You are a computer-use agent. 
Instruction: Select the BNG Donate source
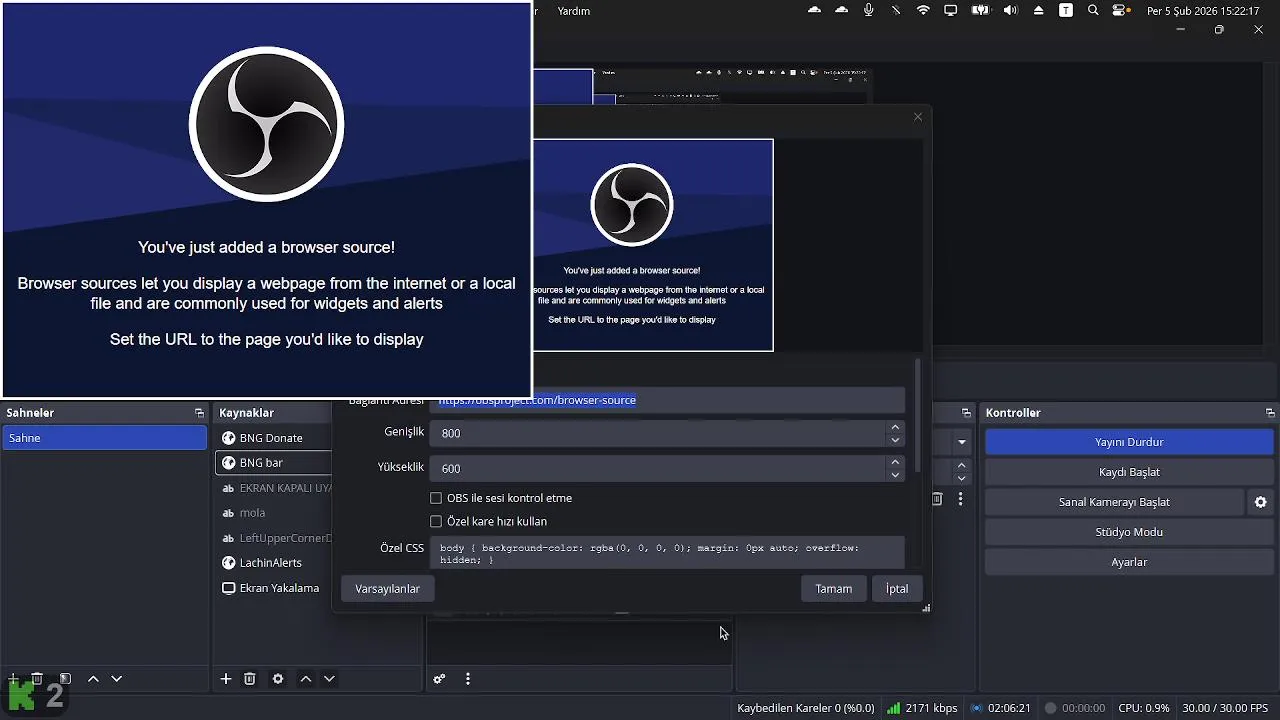[273, 438]
